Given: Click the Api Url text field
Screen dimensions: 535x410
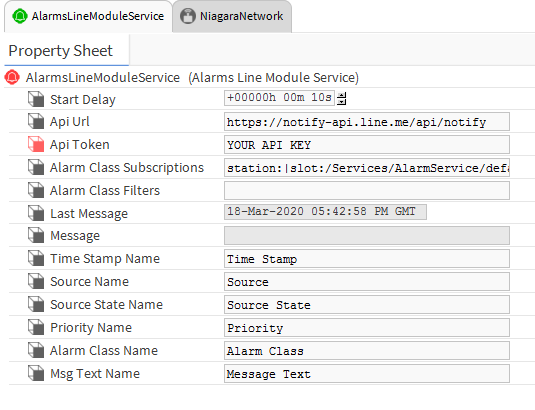Looking at the screenshot, I should 367,121.
